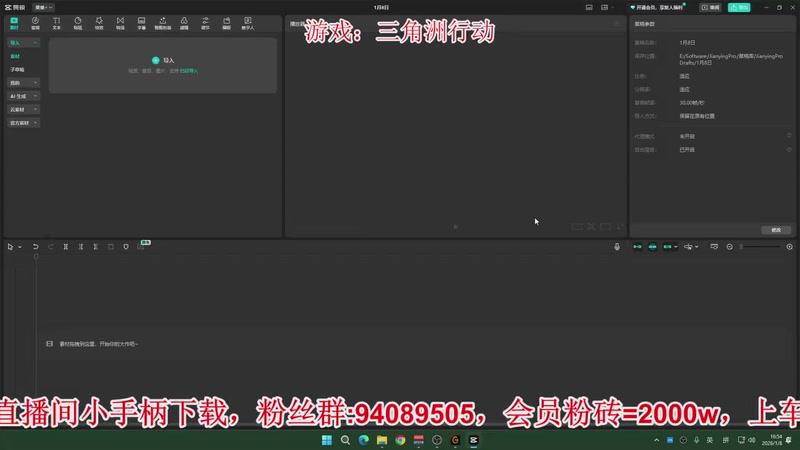Click the green 导出 export button
The image size is (800, 450).
(739, 8)
